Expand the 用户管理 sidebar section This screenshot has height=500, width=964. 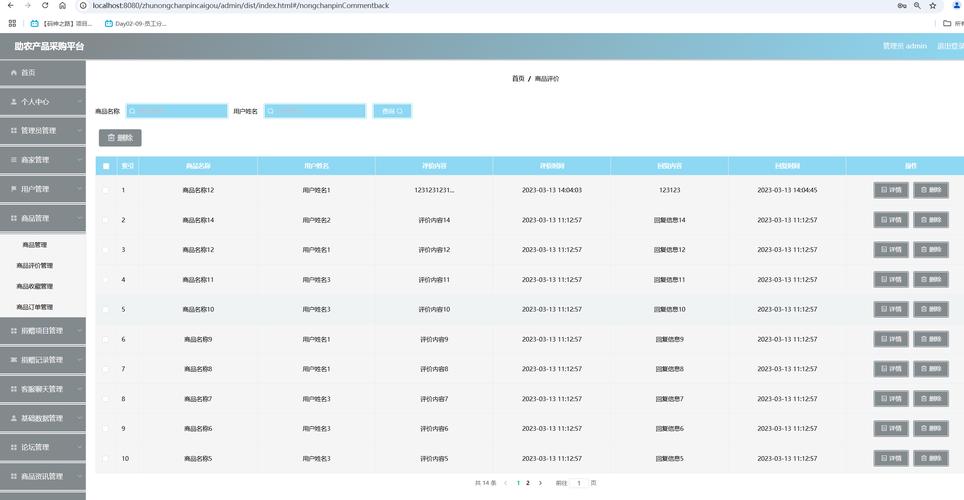point(43,189)
